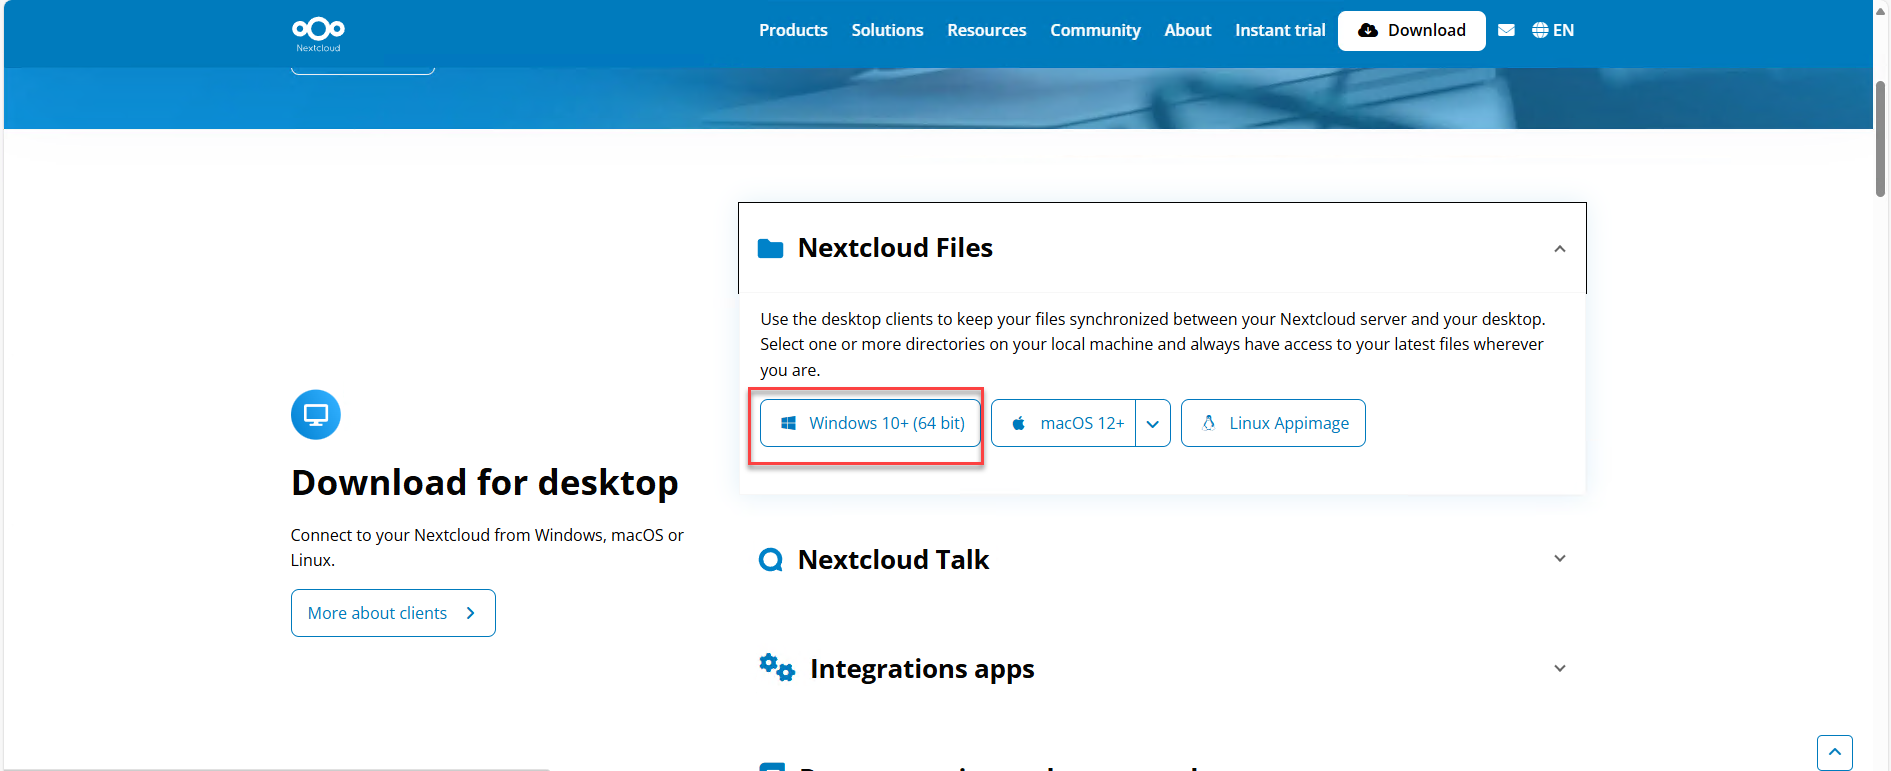Open the macOS version dropdown arrow
The height and width of the screenshot is (771, 1891).
(x=1153, y=423)
